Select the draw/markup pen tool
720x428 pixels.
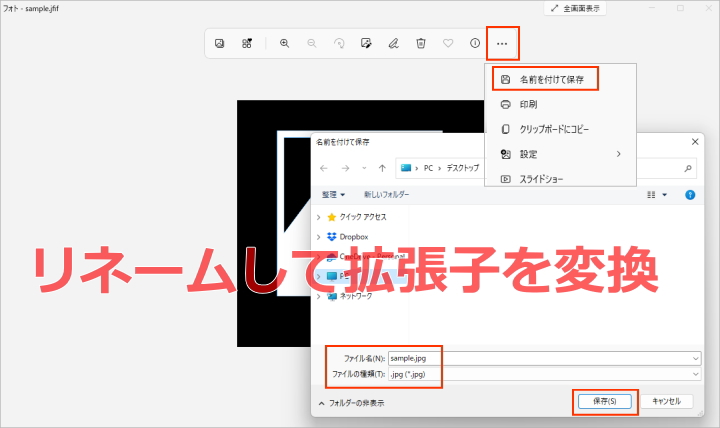pos(394,44)
